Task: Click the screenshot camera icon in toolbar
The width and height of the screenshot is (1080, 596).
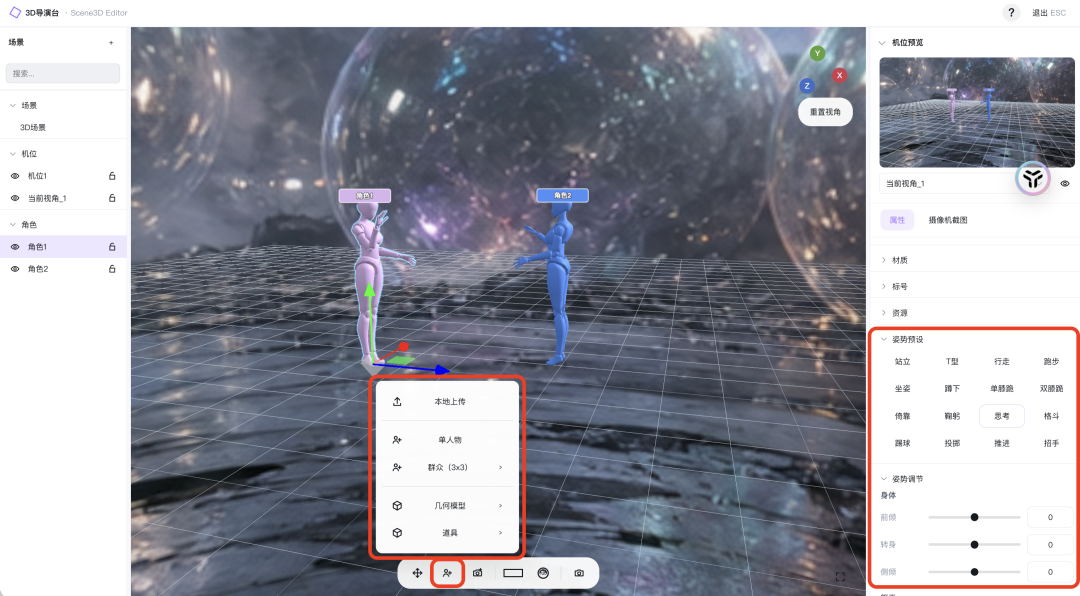Action: coord(579,573)
